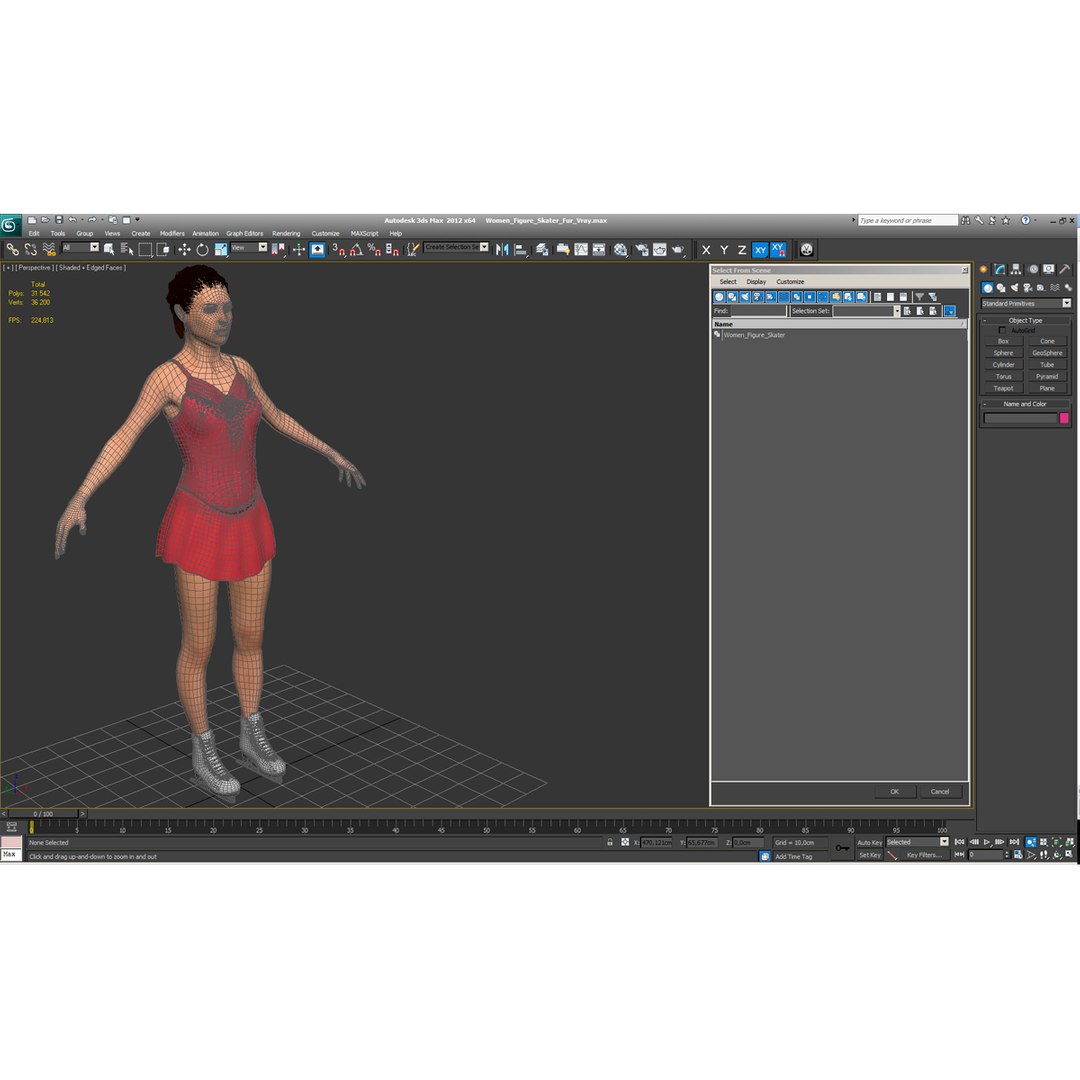Open Display menu in Select From Scene
This screenshot has height=1080, width=1080.
coord(756,282)
